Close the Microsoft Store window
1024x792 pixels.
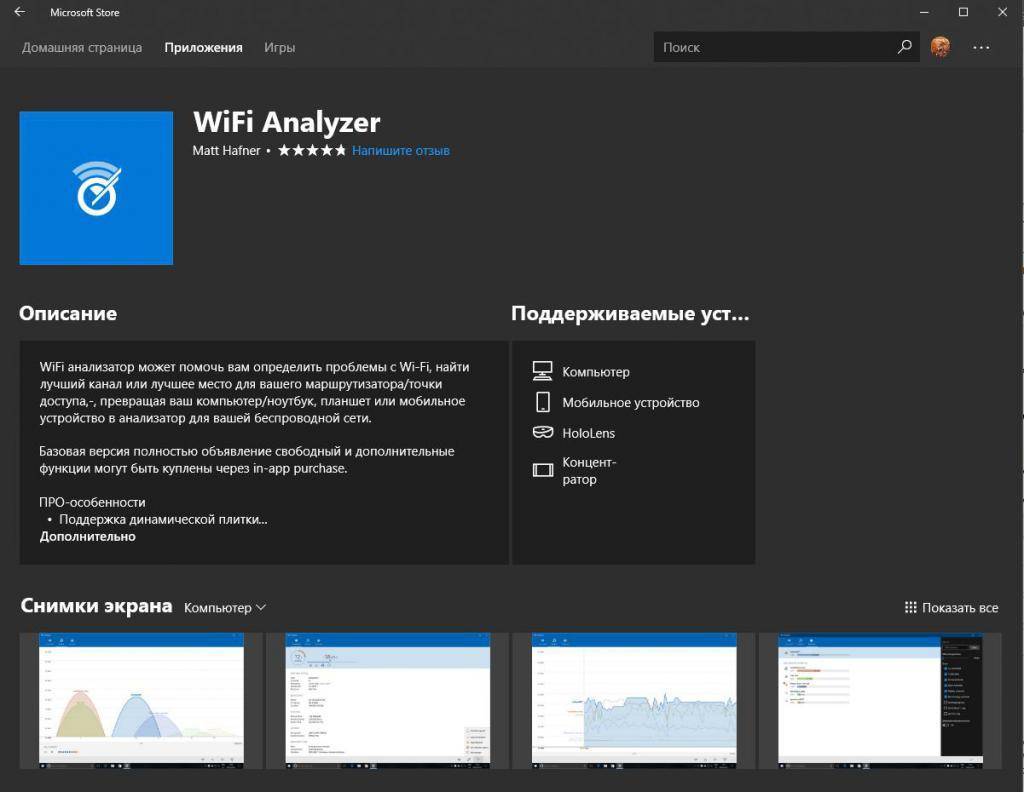click(x=1002, y=12)
